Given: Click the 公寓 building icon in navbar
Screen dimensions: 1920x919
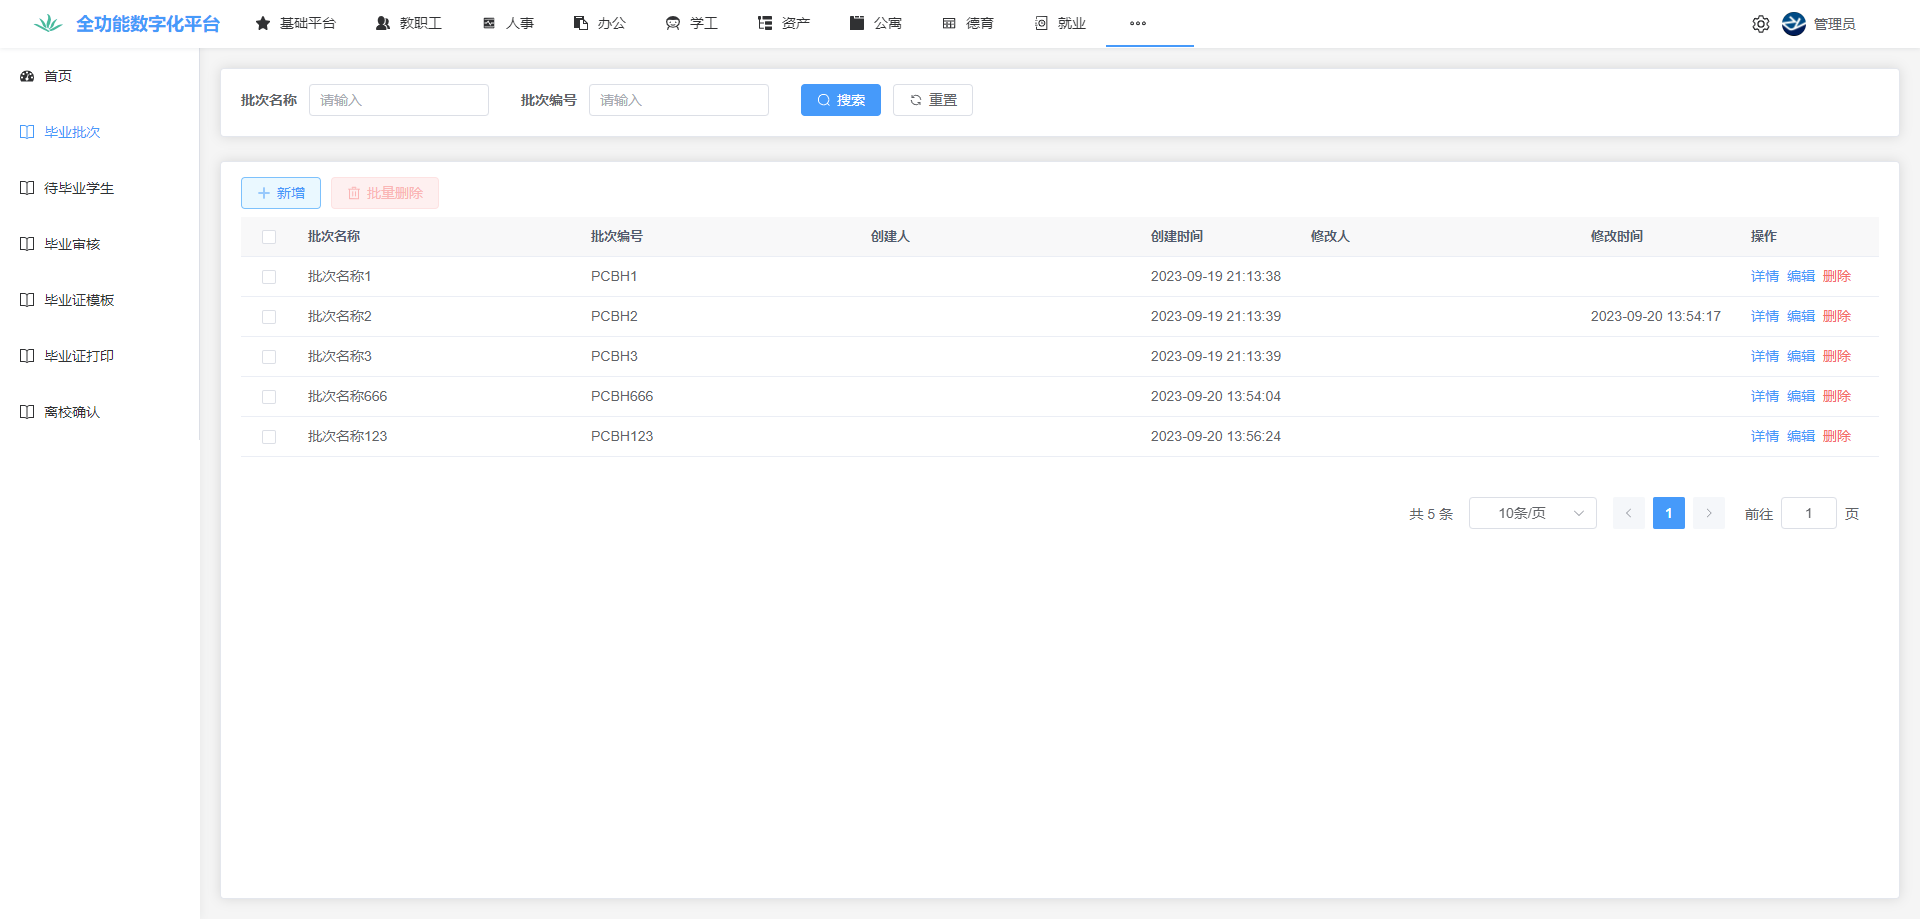Looking at the screenshot, I should [857, 23].
